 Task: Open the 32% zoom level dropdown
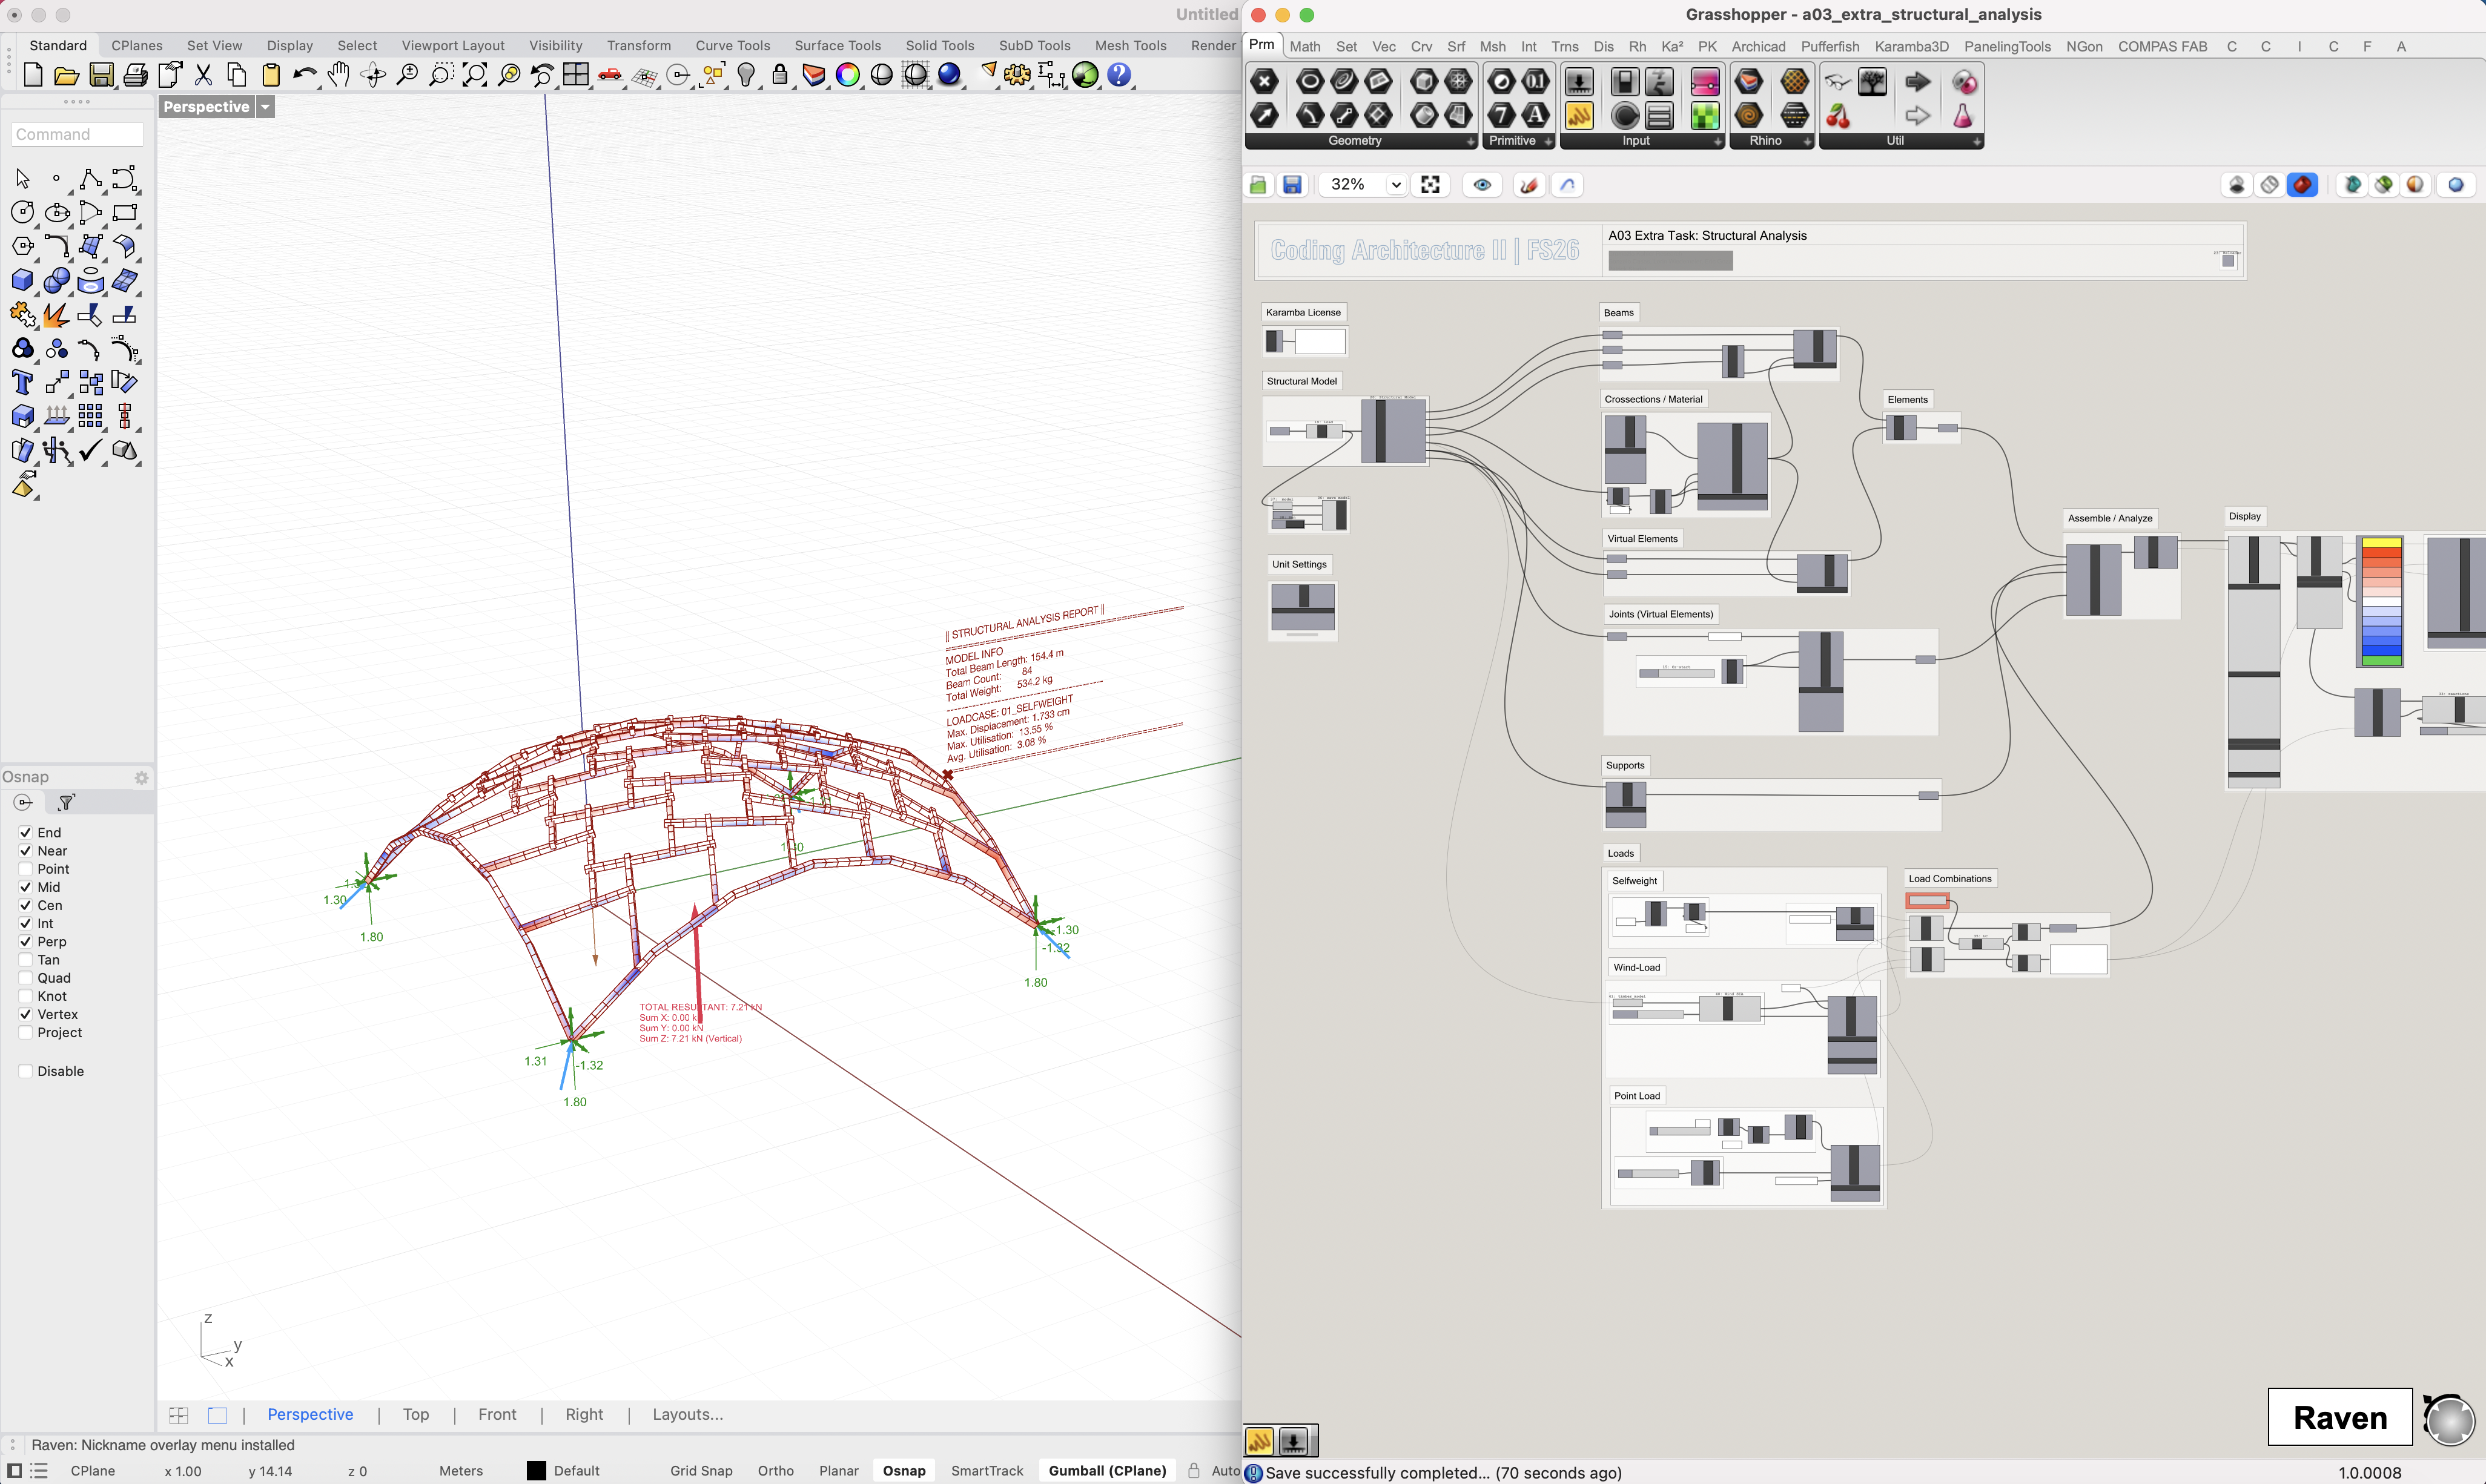point(1396,185)
